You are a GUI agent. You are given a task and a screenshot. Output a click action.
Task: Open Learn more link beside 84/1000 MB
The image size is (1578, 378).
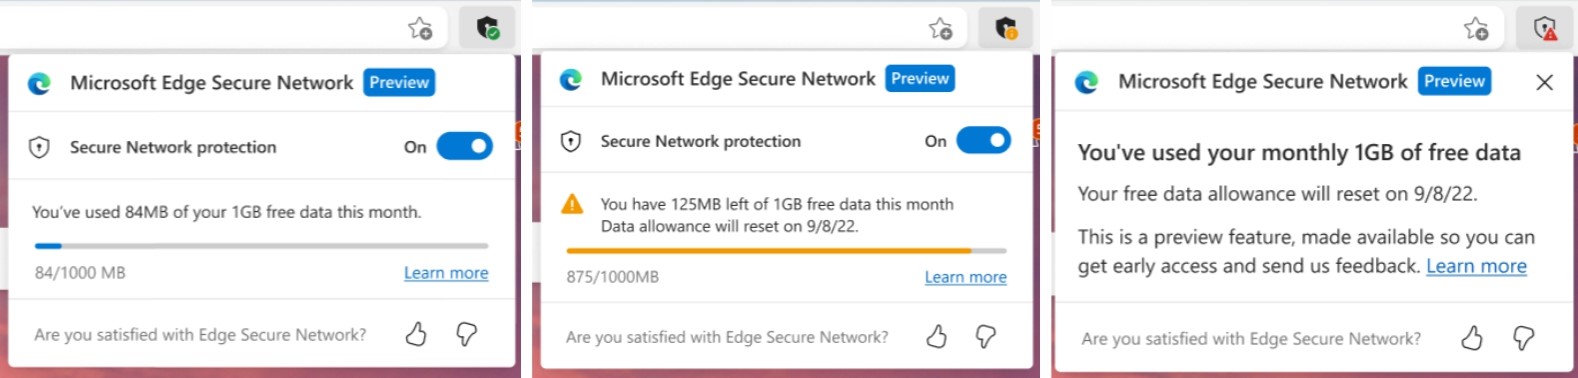[x=446, y=273]
